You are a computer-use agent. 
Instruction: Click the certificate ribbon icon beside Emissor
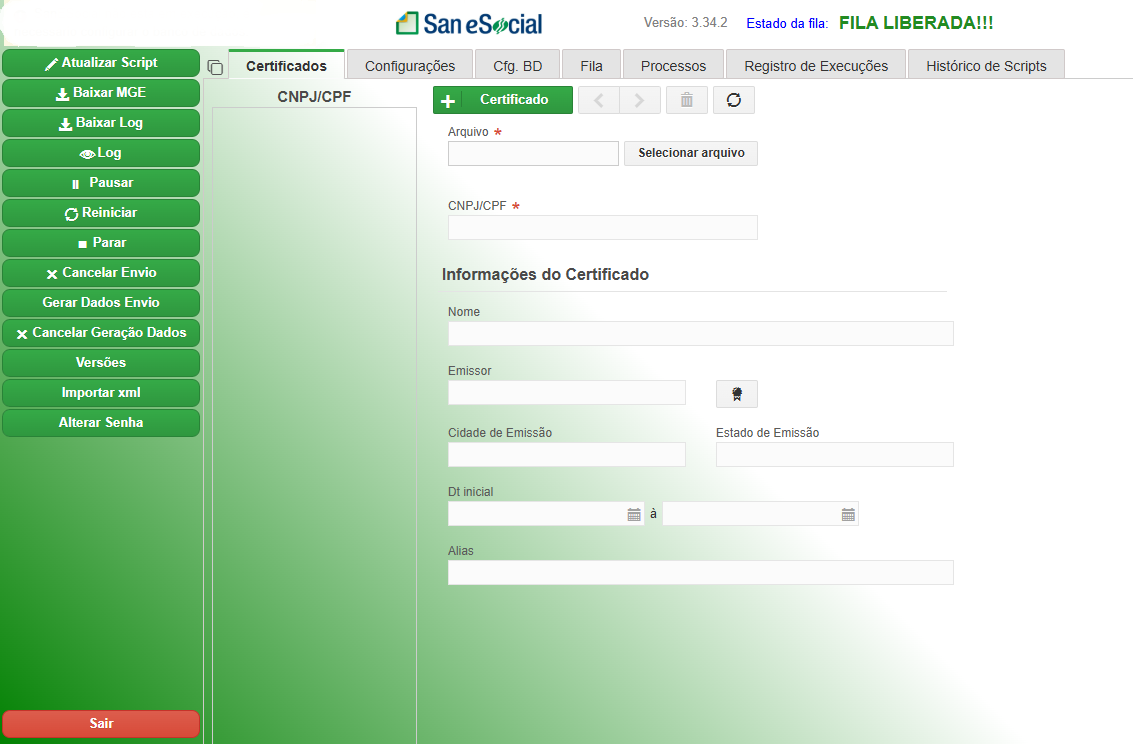pyautogui.click(x=736, y=394)
